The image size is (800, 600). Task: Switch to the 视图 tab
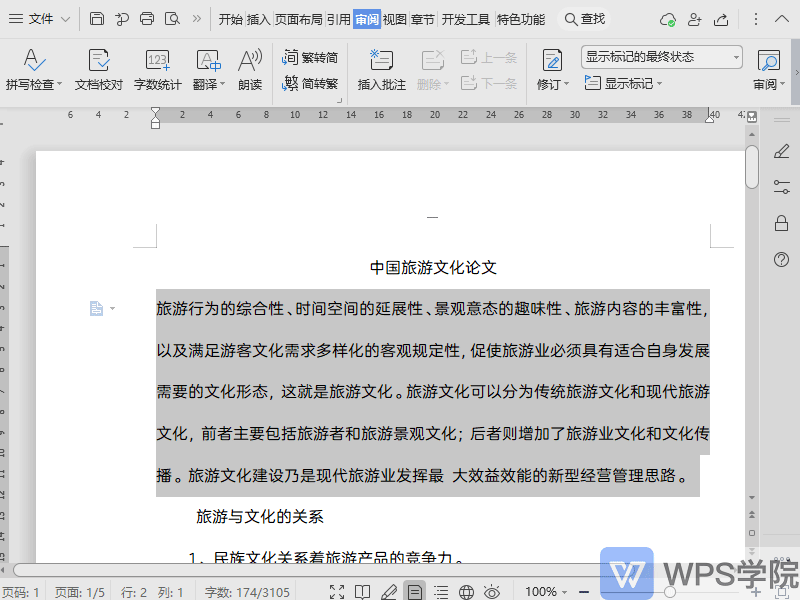pos(395,19)
